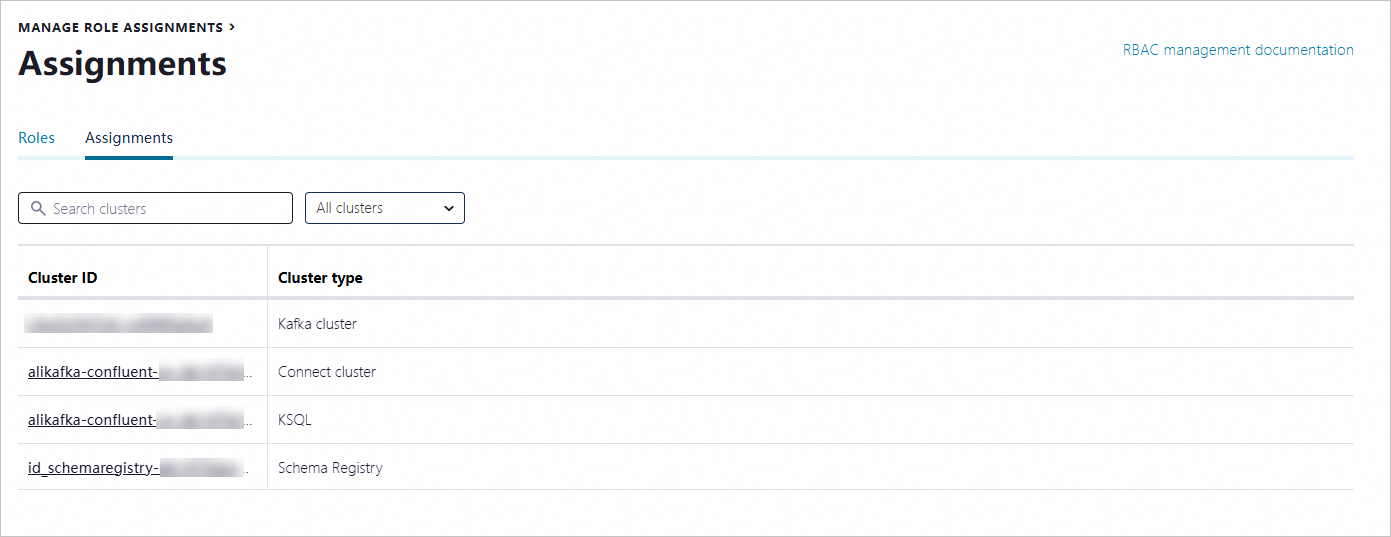Open the alikafka-confluent link for Connect cluster
1391x537 pixels.
pyautogui.click(x=138, y=372)
